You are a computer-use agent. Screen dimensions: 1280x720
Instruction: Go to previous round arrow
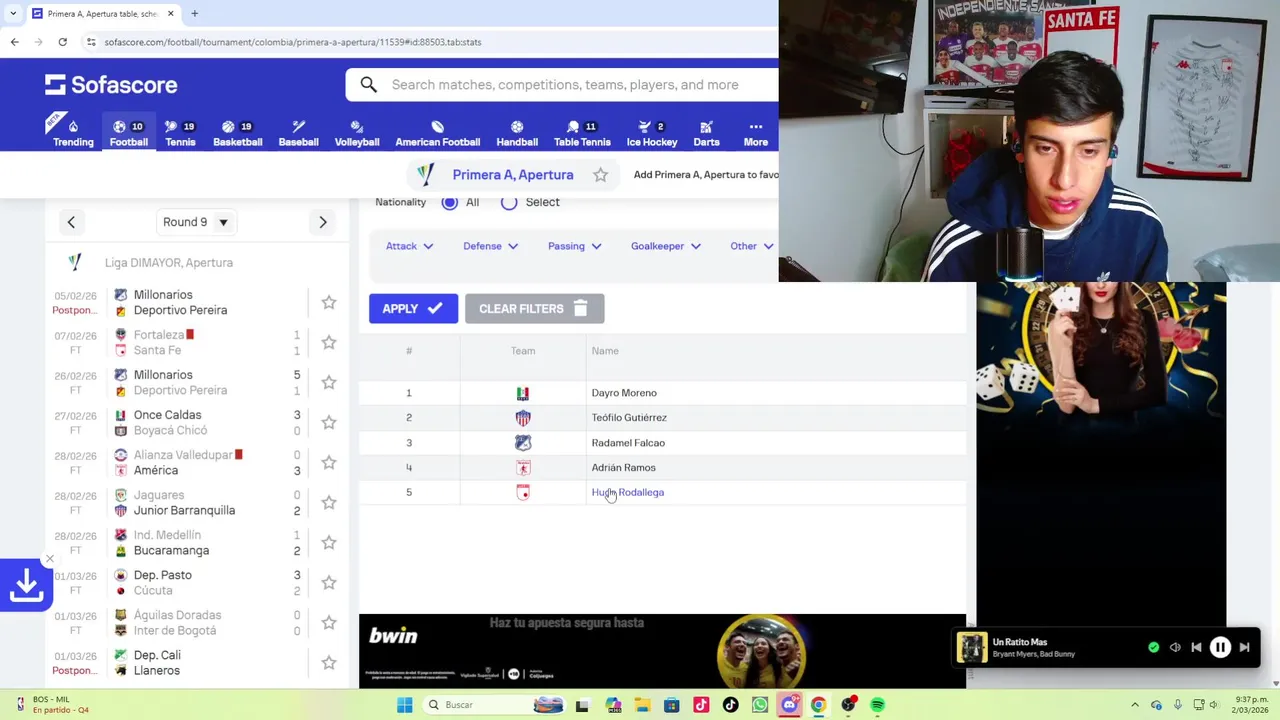coord(71,222)
